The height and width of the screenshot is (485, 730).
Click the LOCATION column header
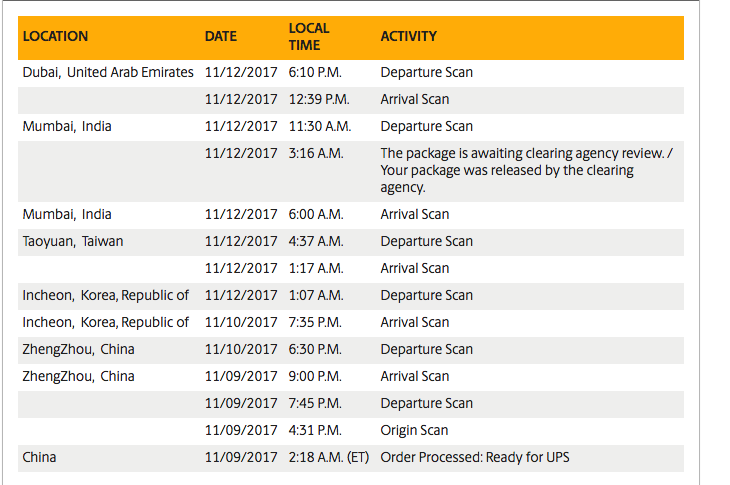(55, 36)
